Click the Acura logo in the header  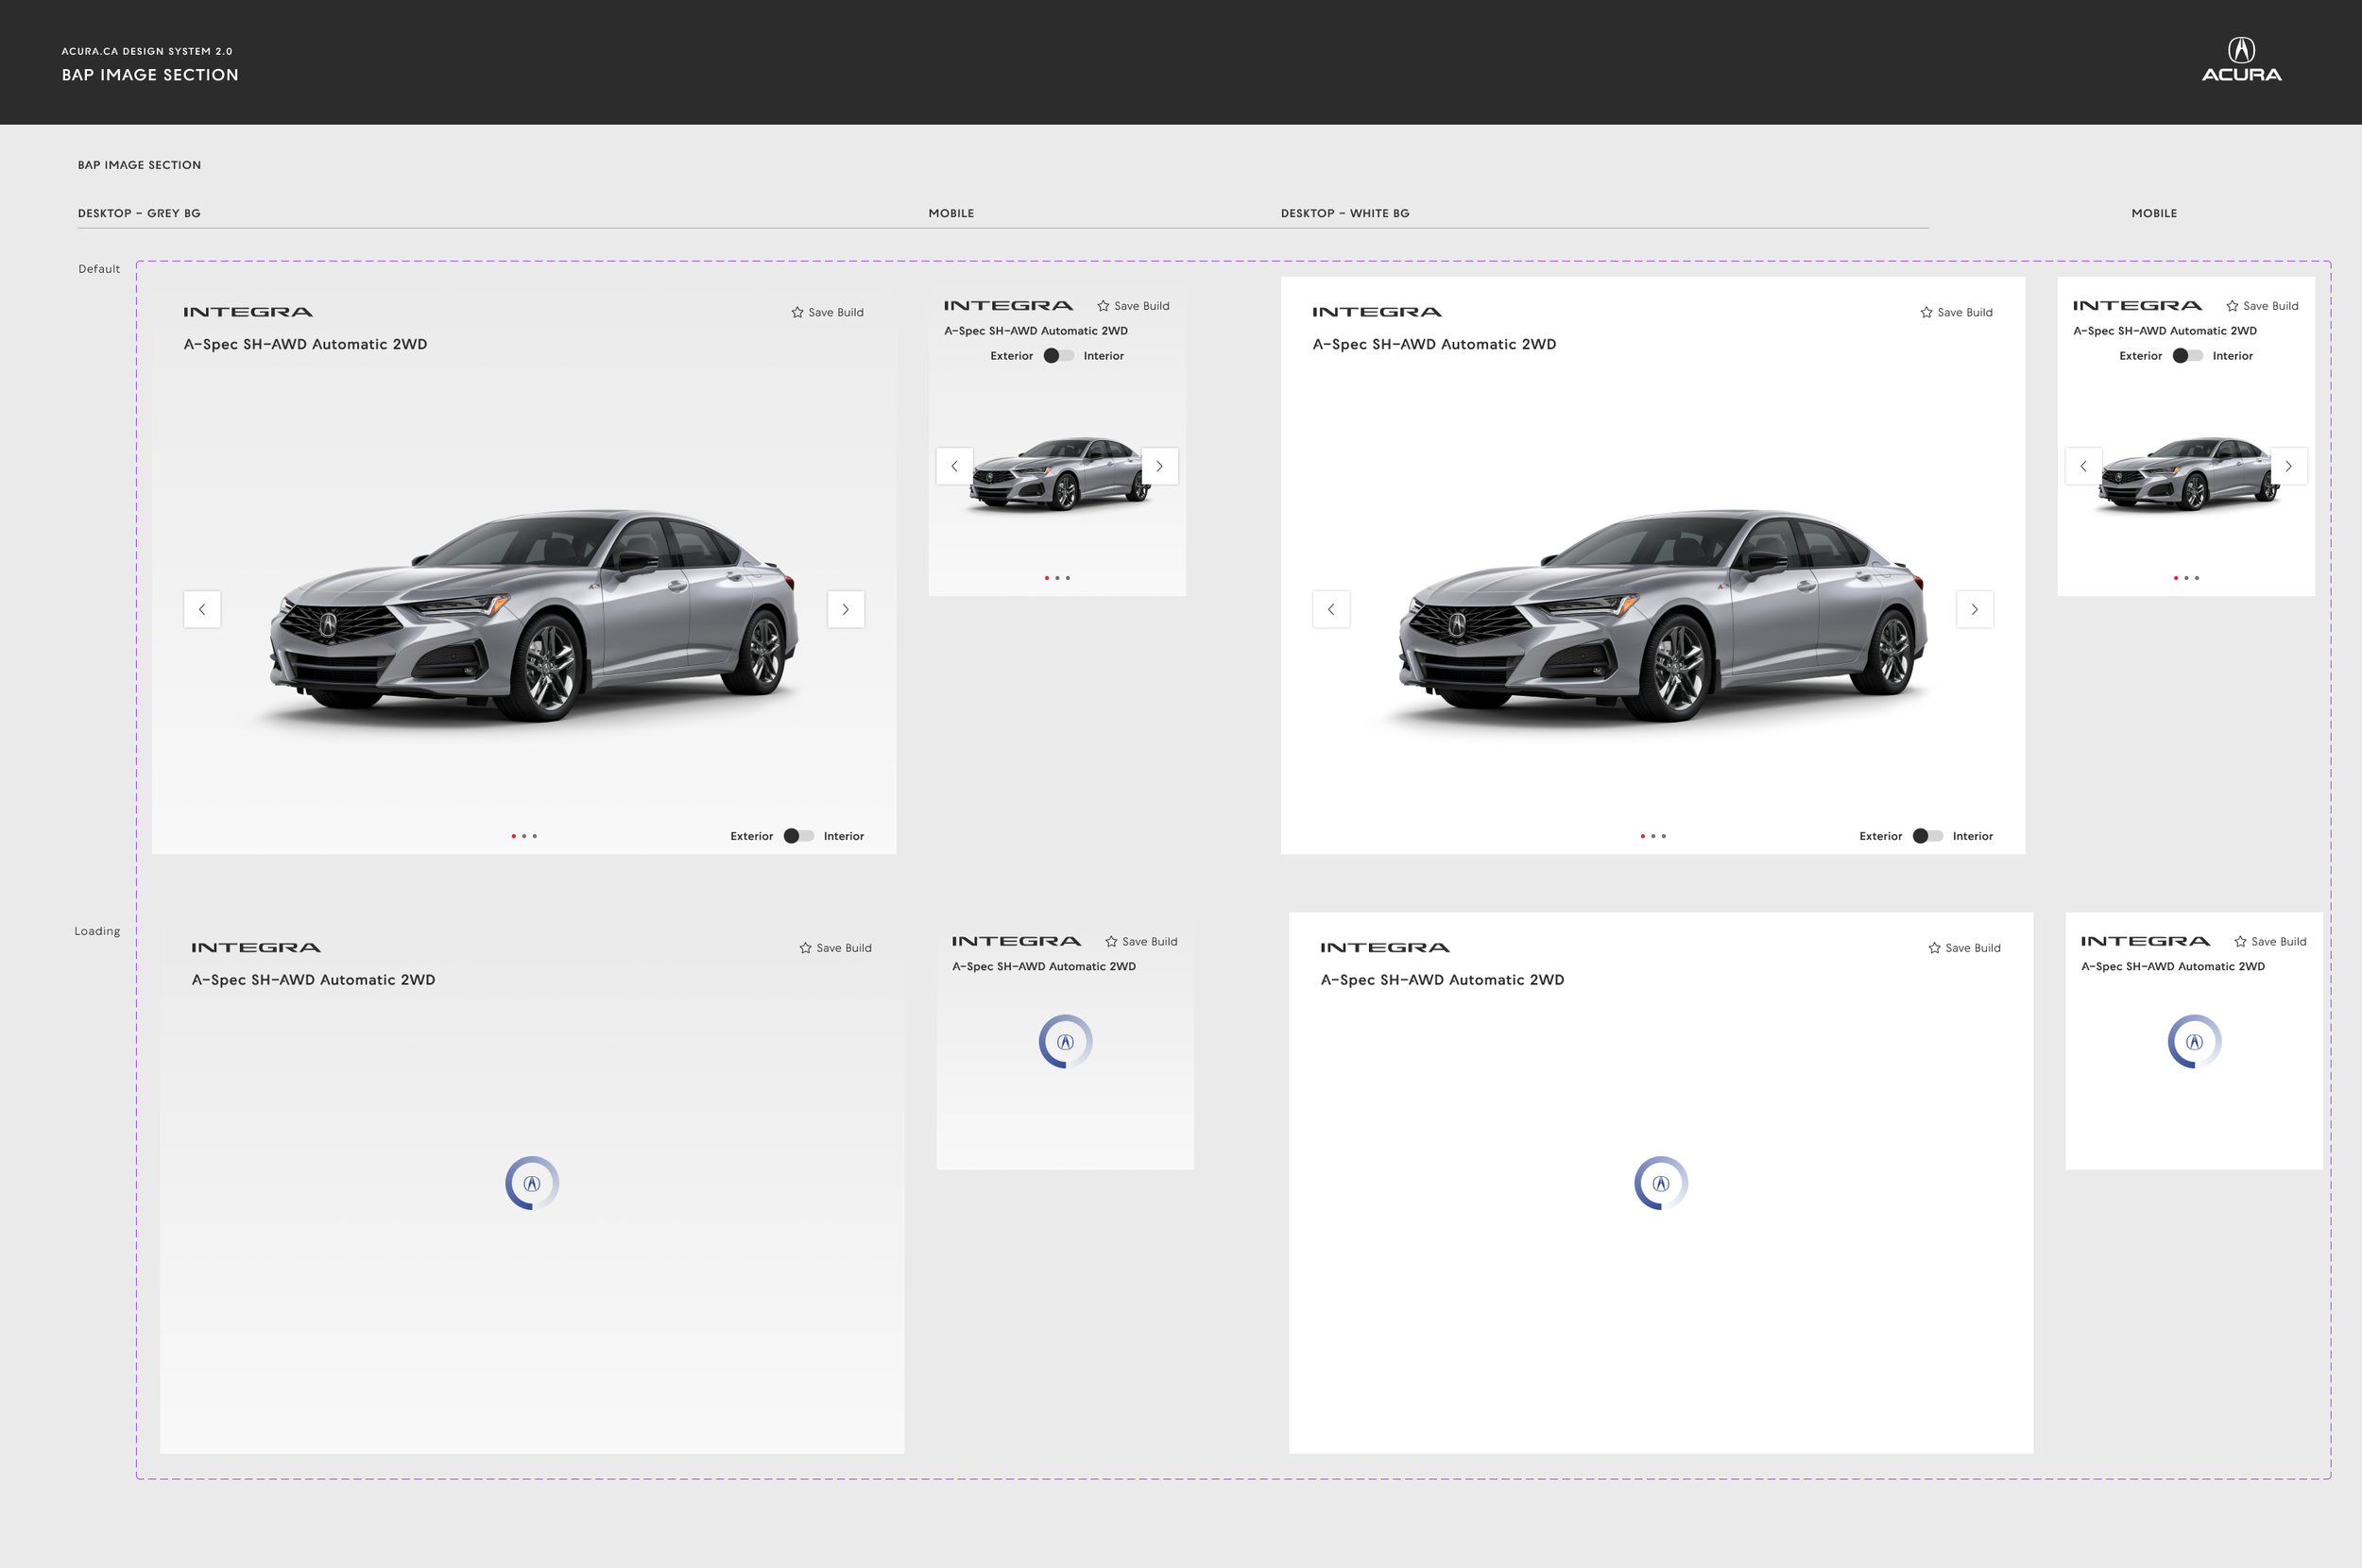[x=2241, y=59]
